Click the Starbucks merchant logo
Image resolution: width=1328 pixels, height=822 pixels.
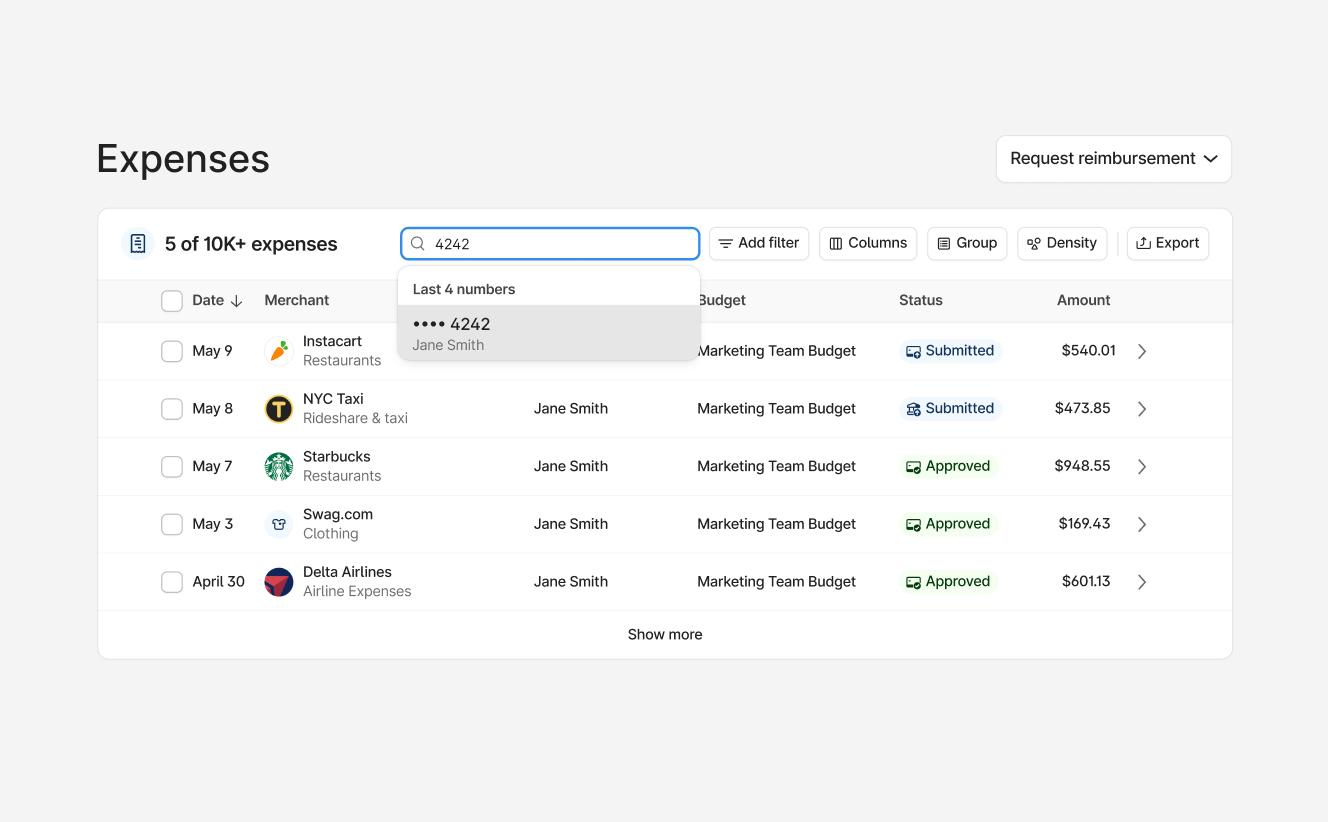coord(278,466)
